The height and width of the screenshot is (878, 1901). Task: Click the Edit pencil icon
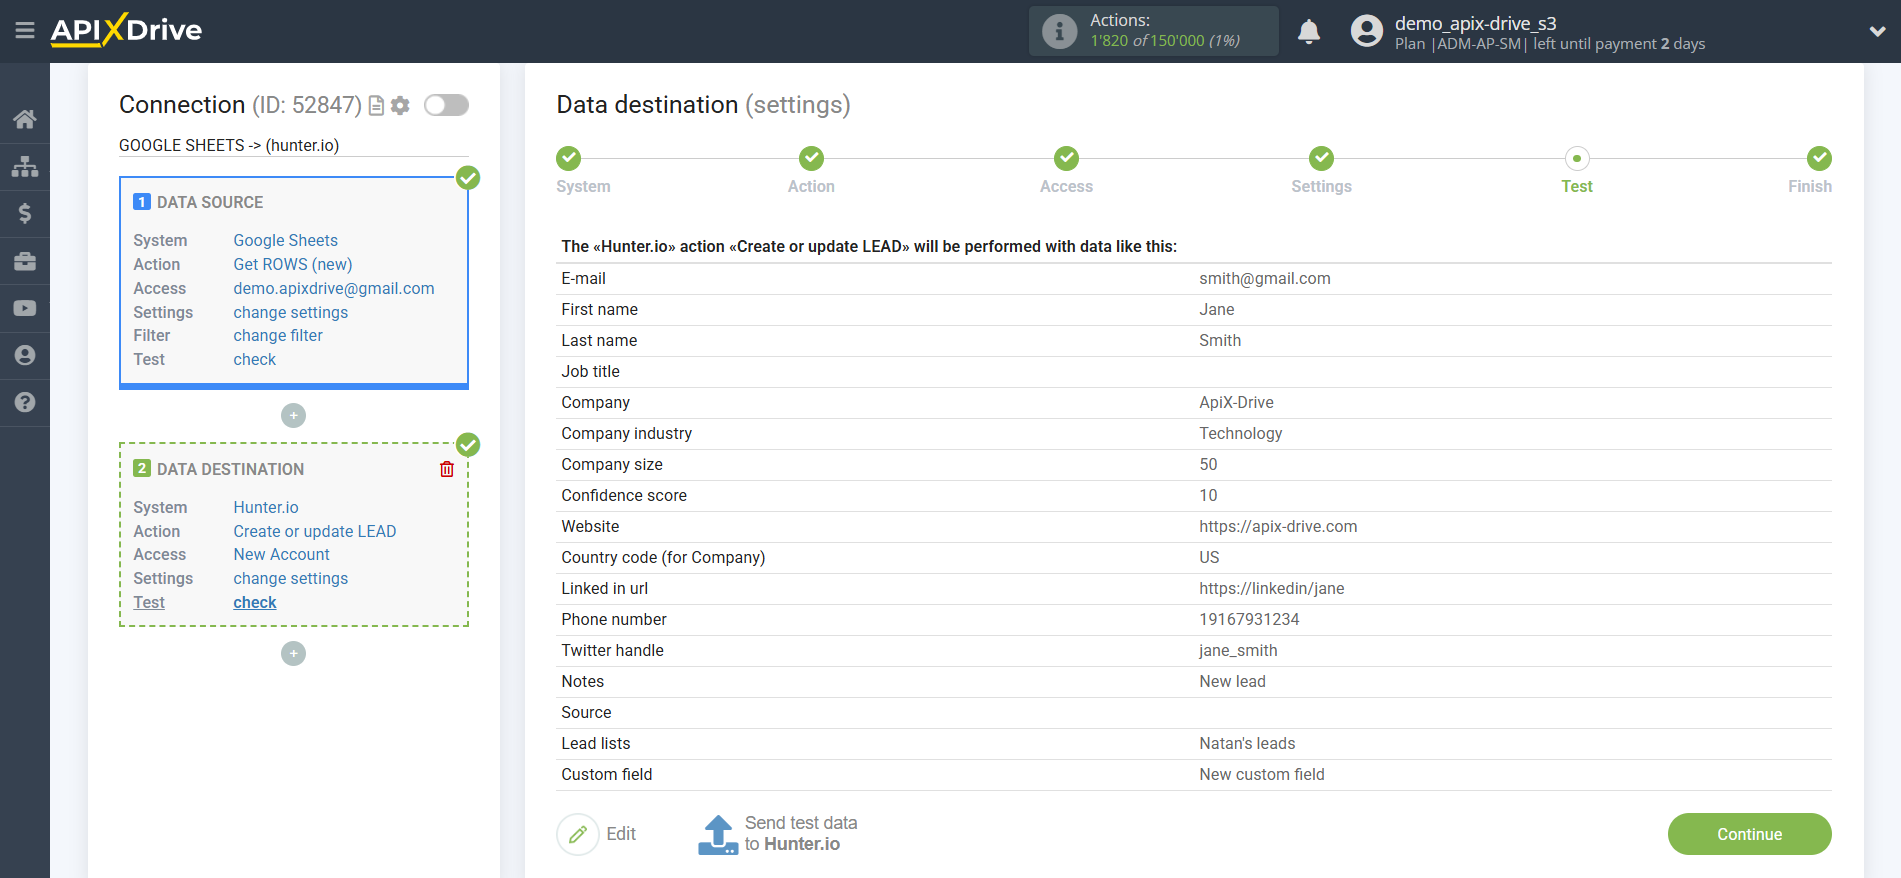[577, 834]
